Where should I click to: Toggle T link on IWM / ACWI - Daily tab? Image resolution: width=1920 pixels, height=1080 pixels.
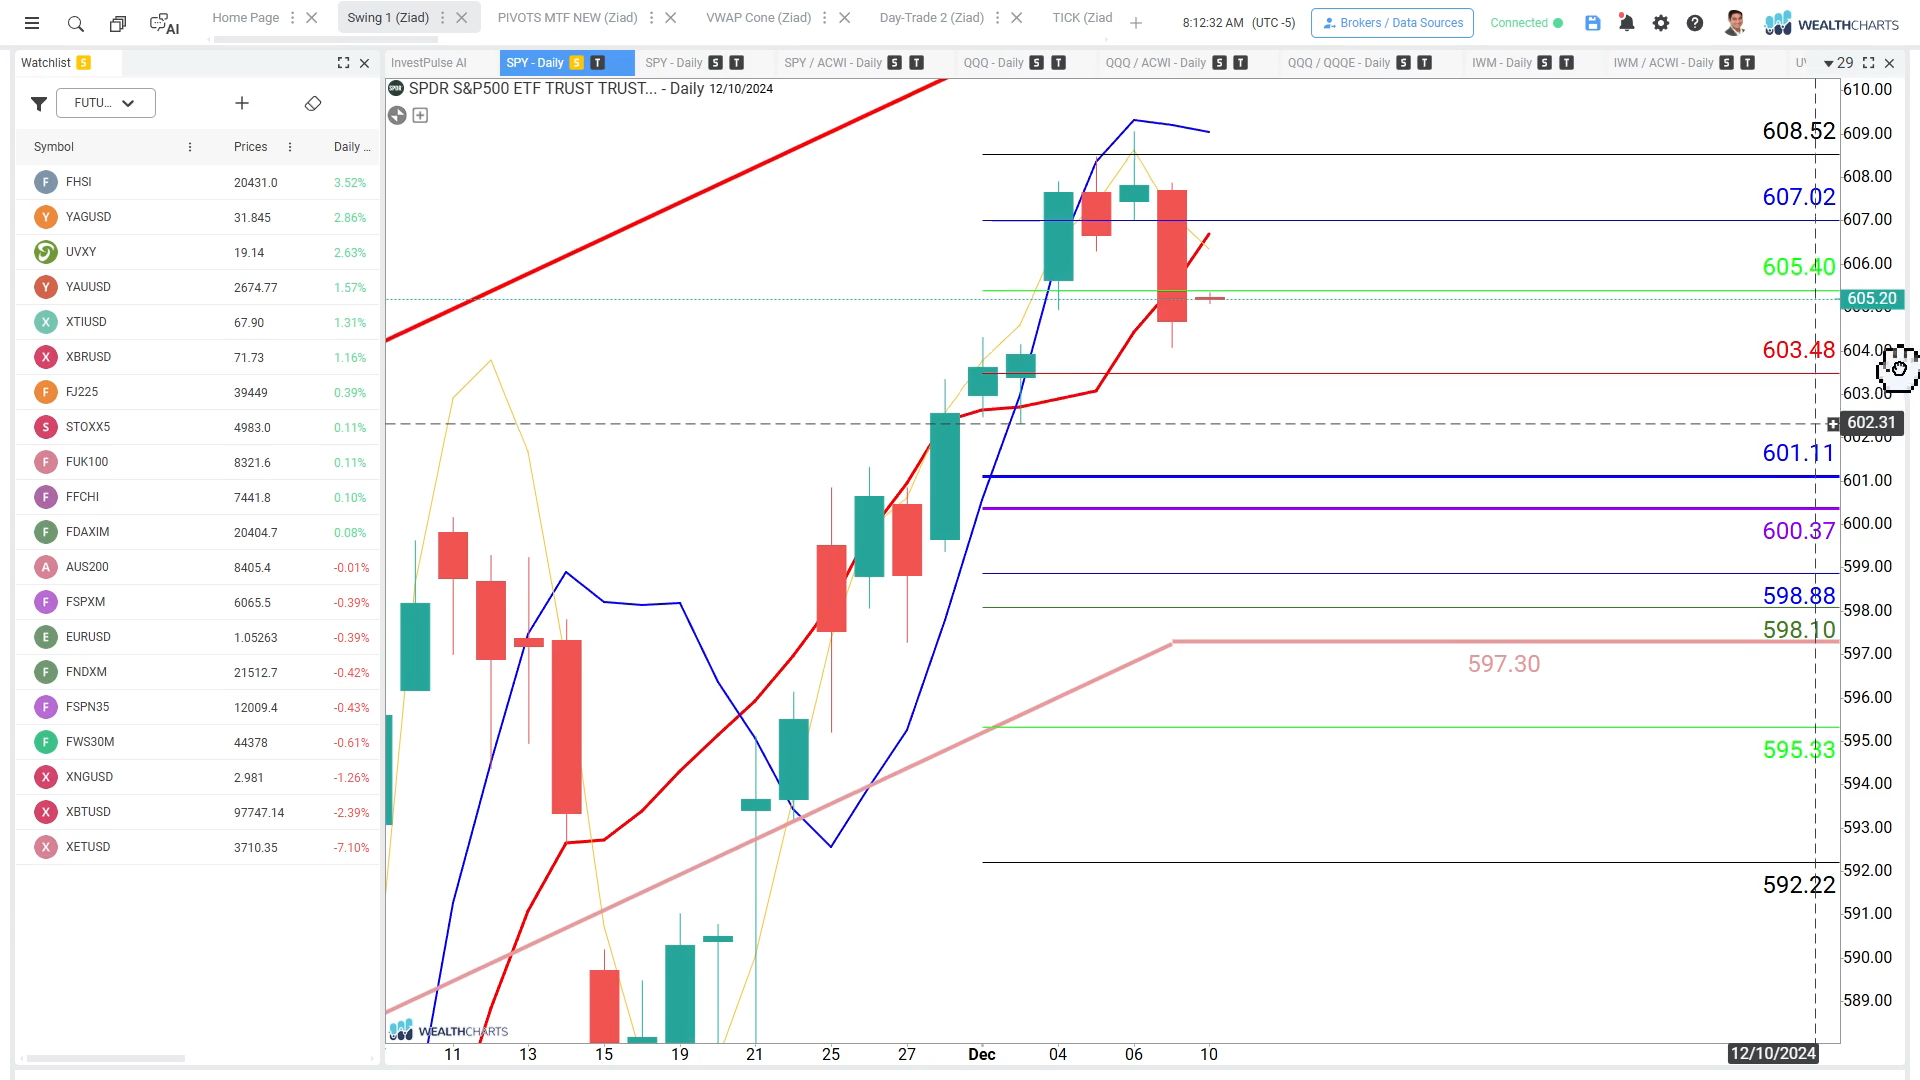coord(1748,63)
